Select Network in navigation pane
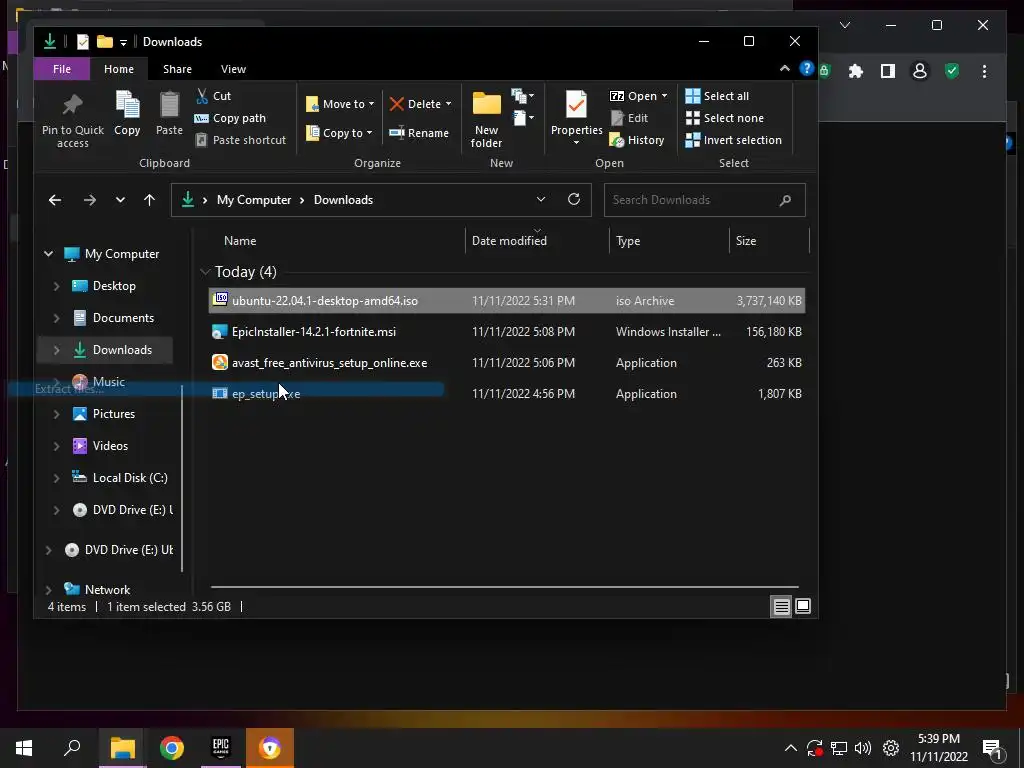Screen dimensions: 1024x768 [x=97, y=590]
